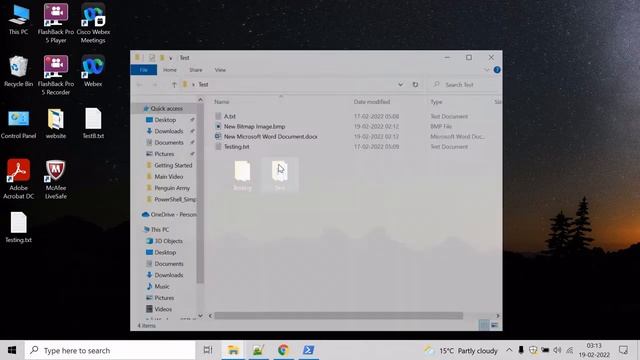Click the taskbar clock and date
This screenshot has width=640, height=360.
pos(594,350)
